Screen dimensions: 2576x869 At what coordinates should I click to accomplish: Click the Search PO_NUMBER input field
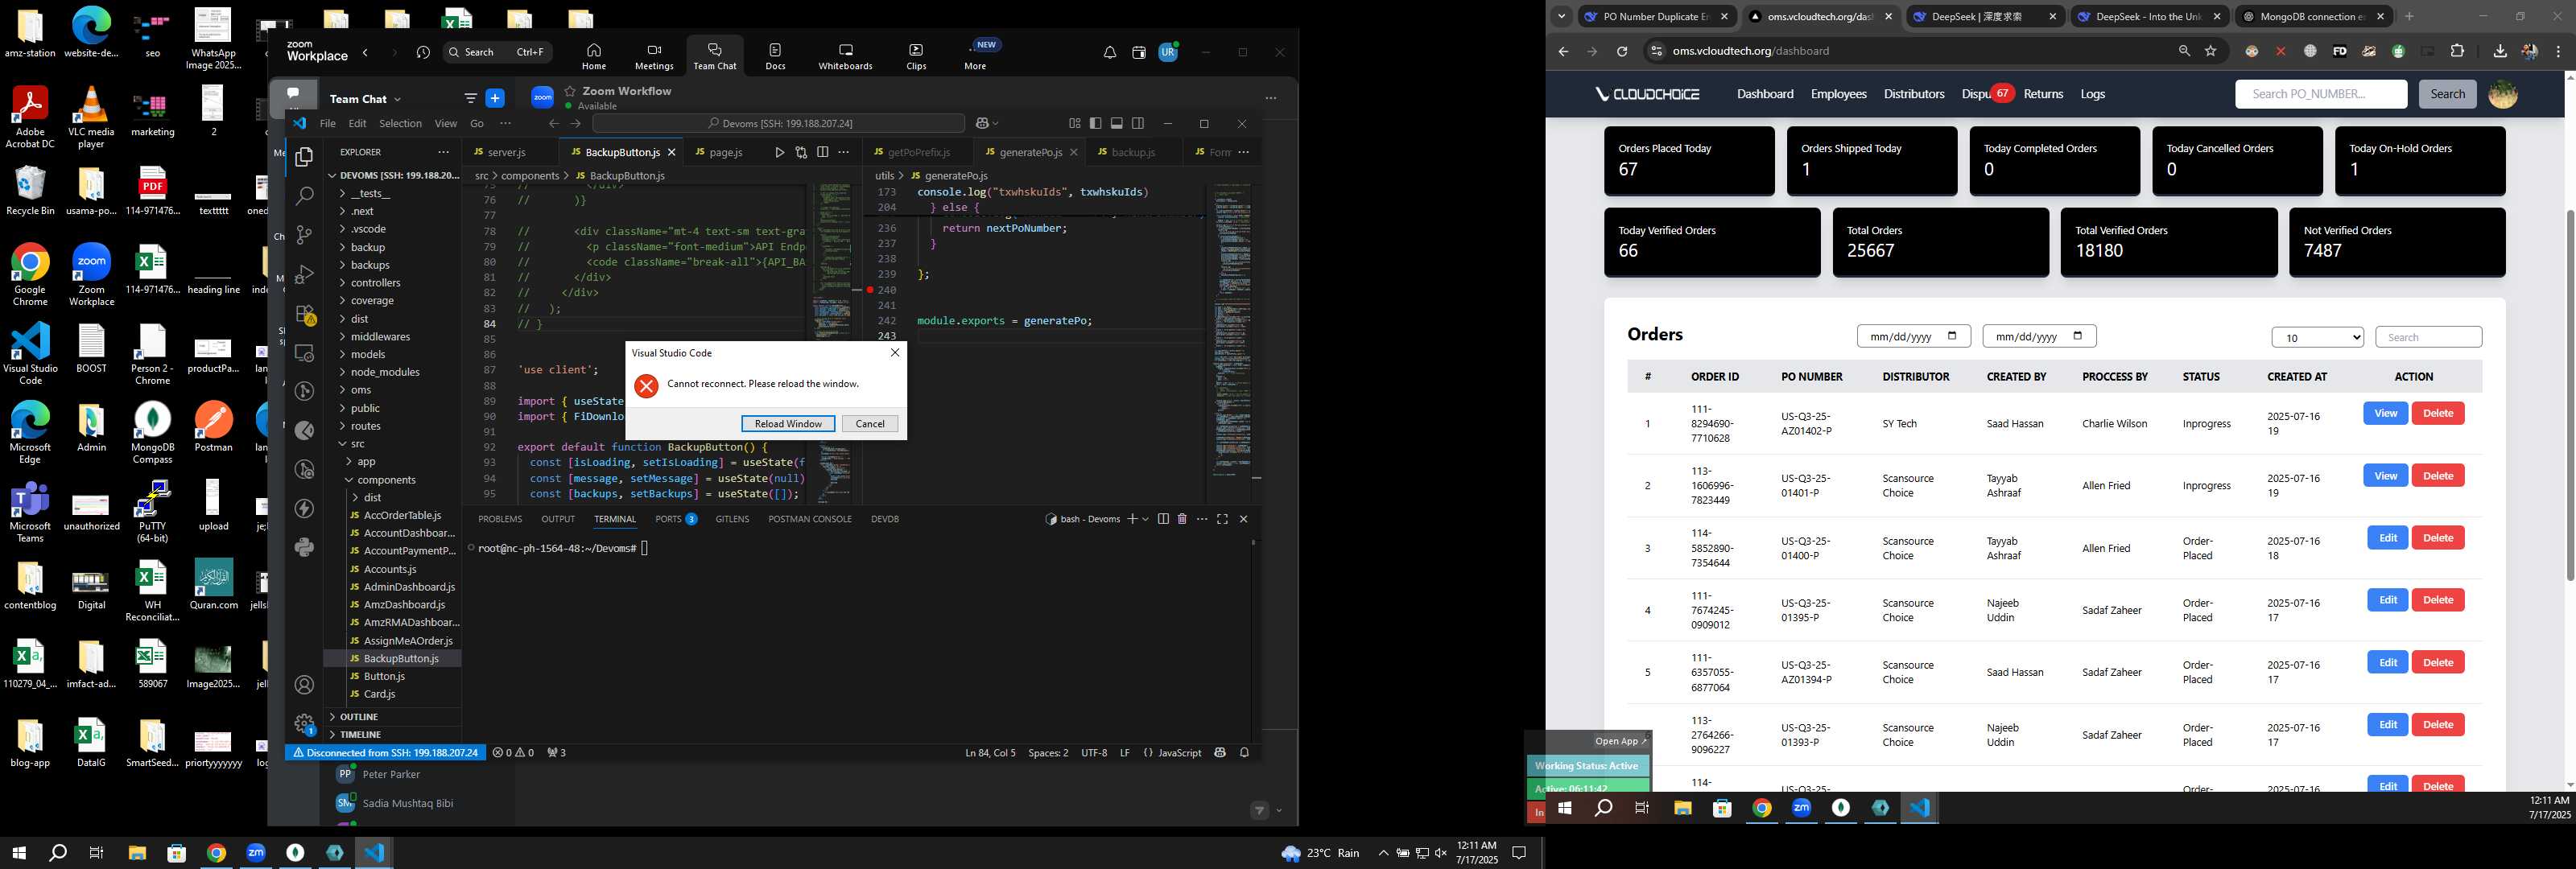point(2321,94)
